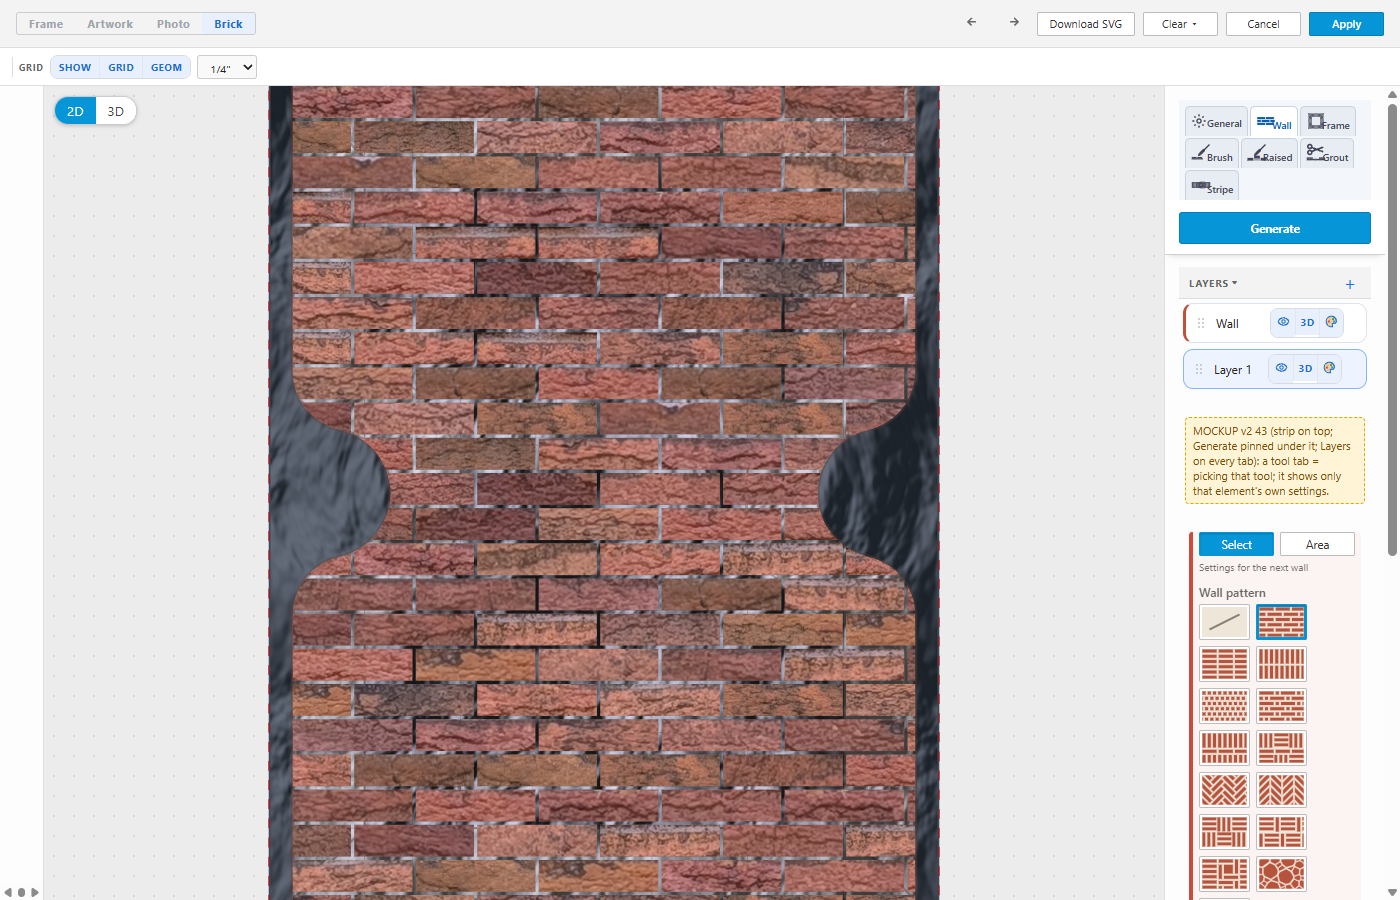1400x900 pixels.
Task: Collapse the LAYERS section
Action: pos(1213,284)
